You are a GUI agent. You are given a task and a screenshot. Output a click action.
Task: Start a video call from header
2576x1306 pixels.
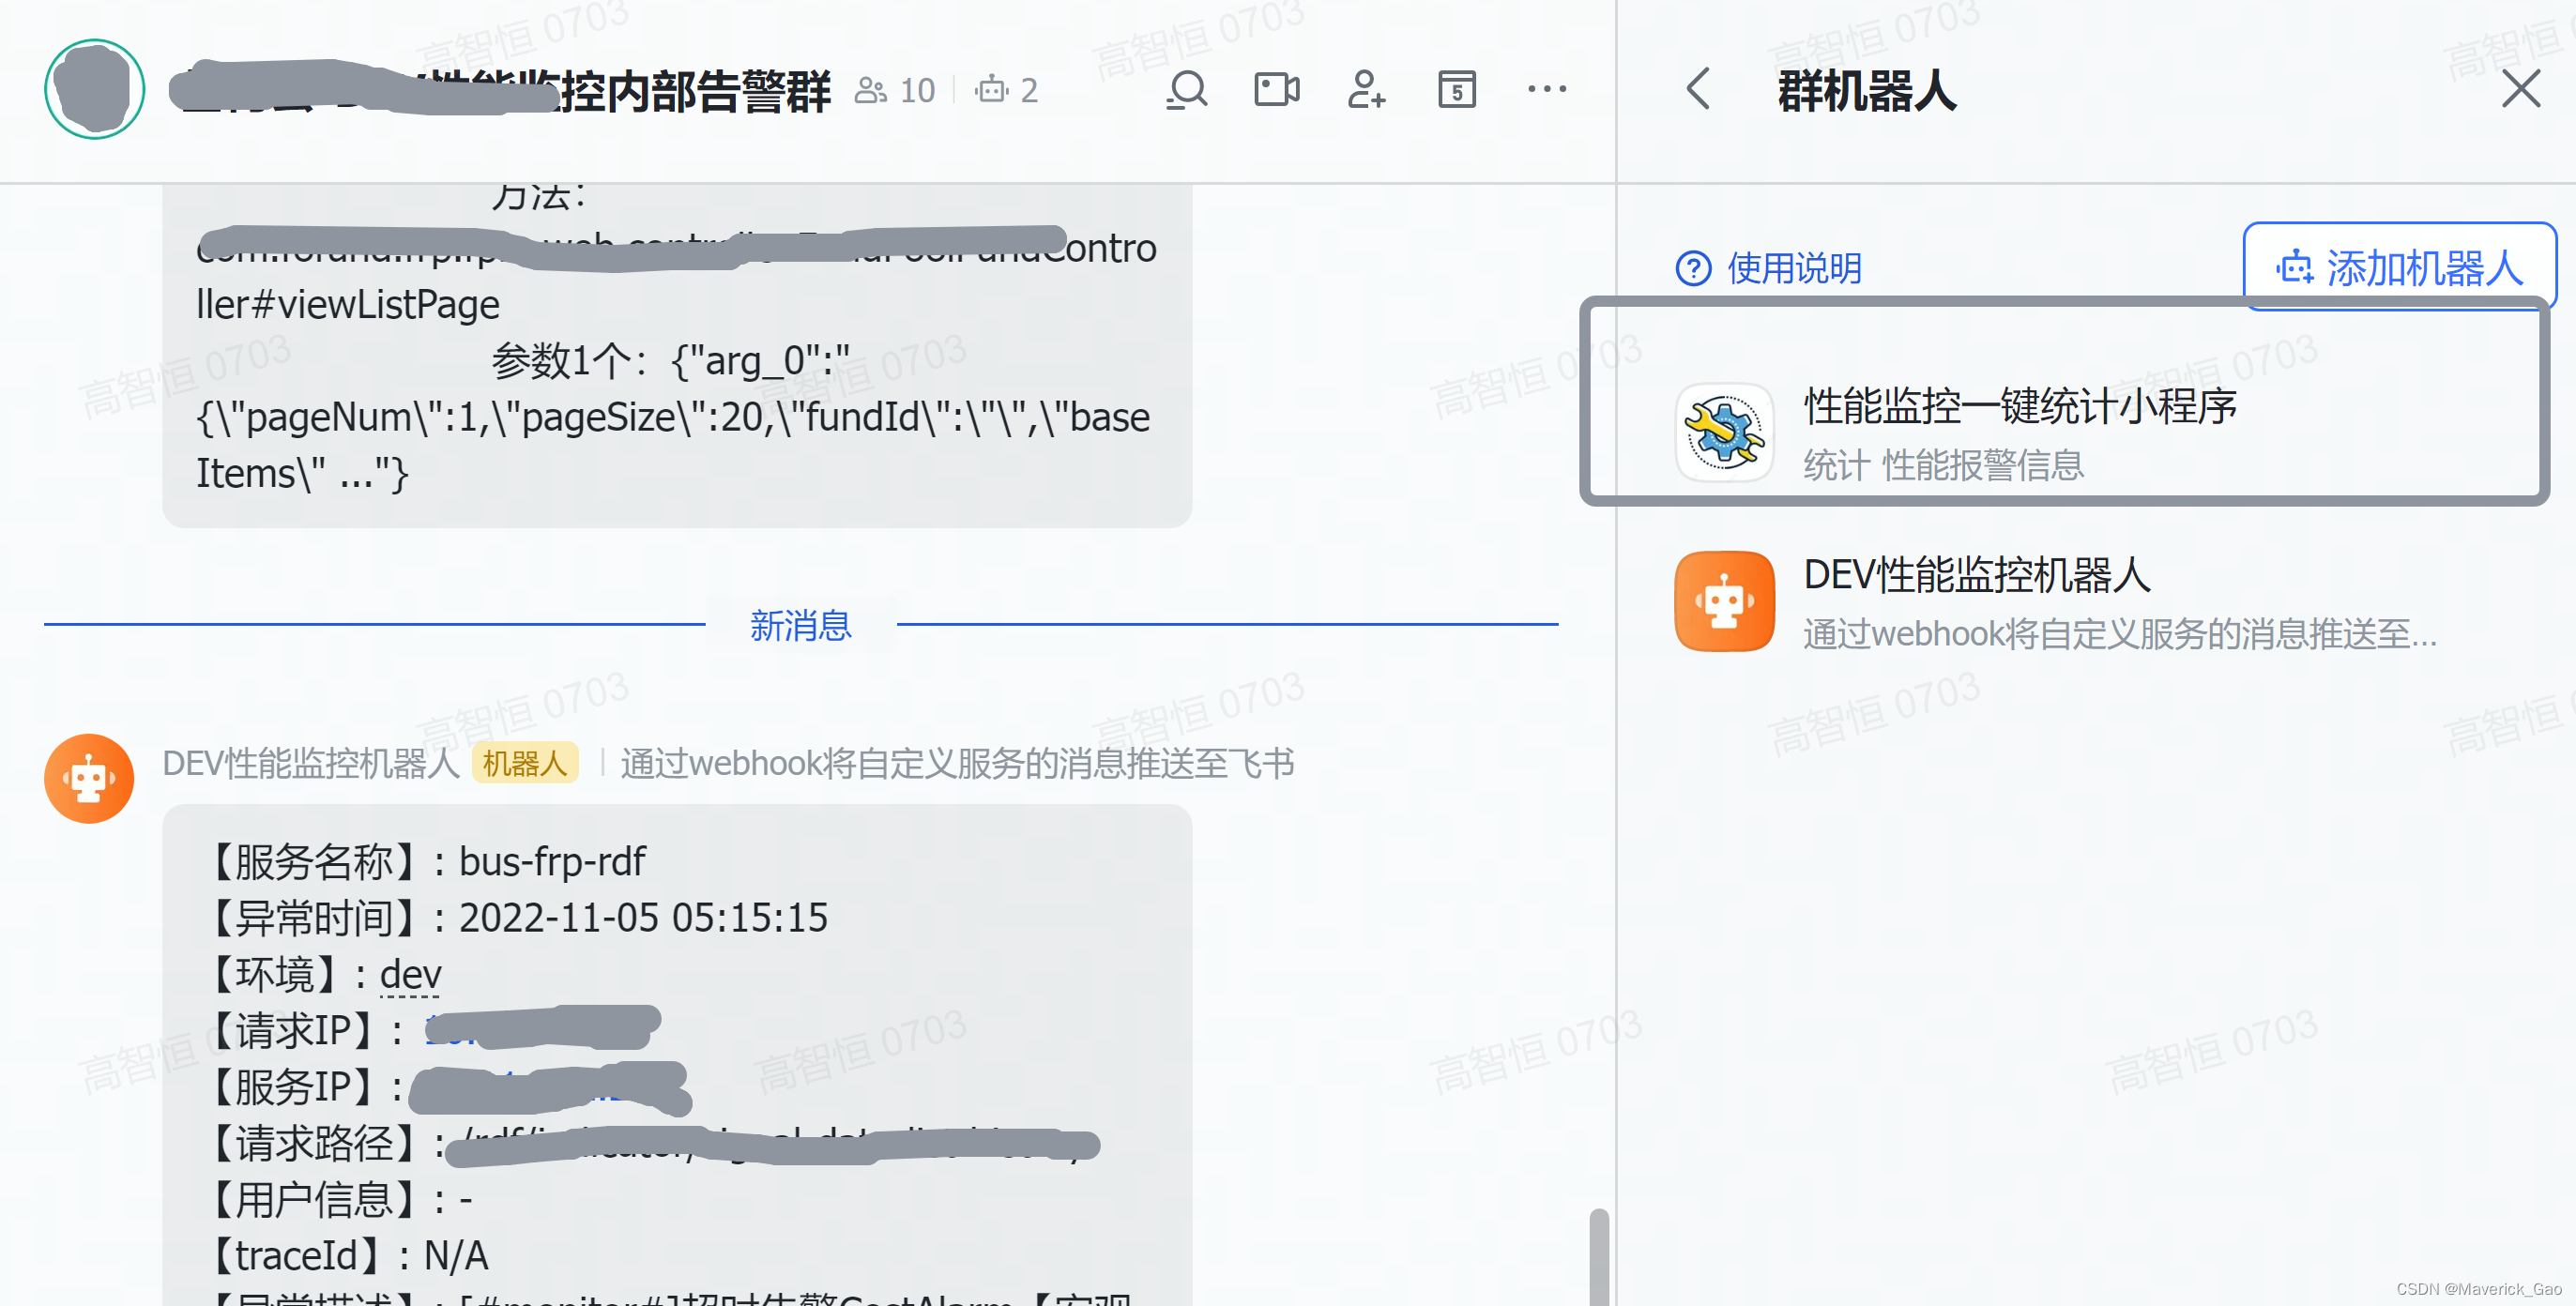[x=1276, y=90]
